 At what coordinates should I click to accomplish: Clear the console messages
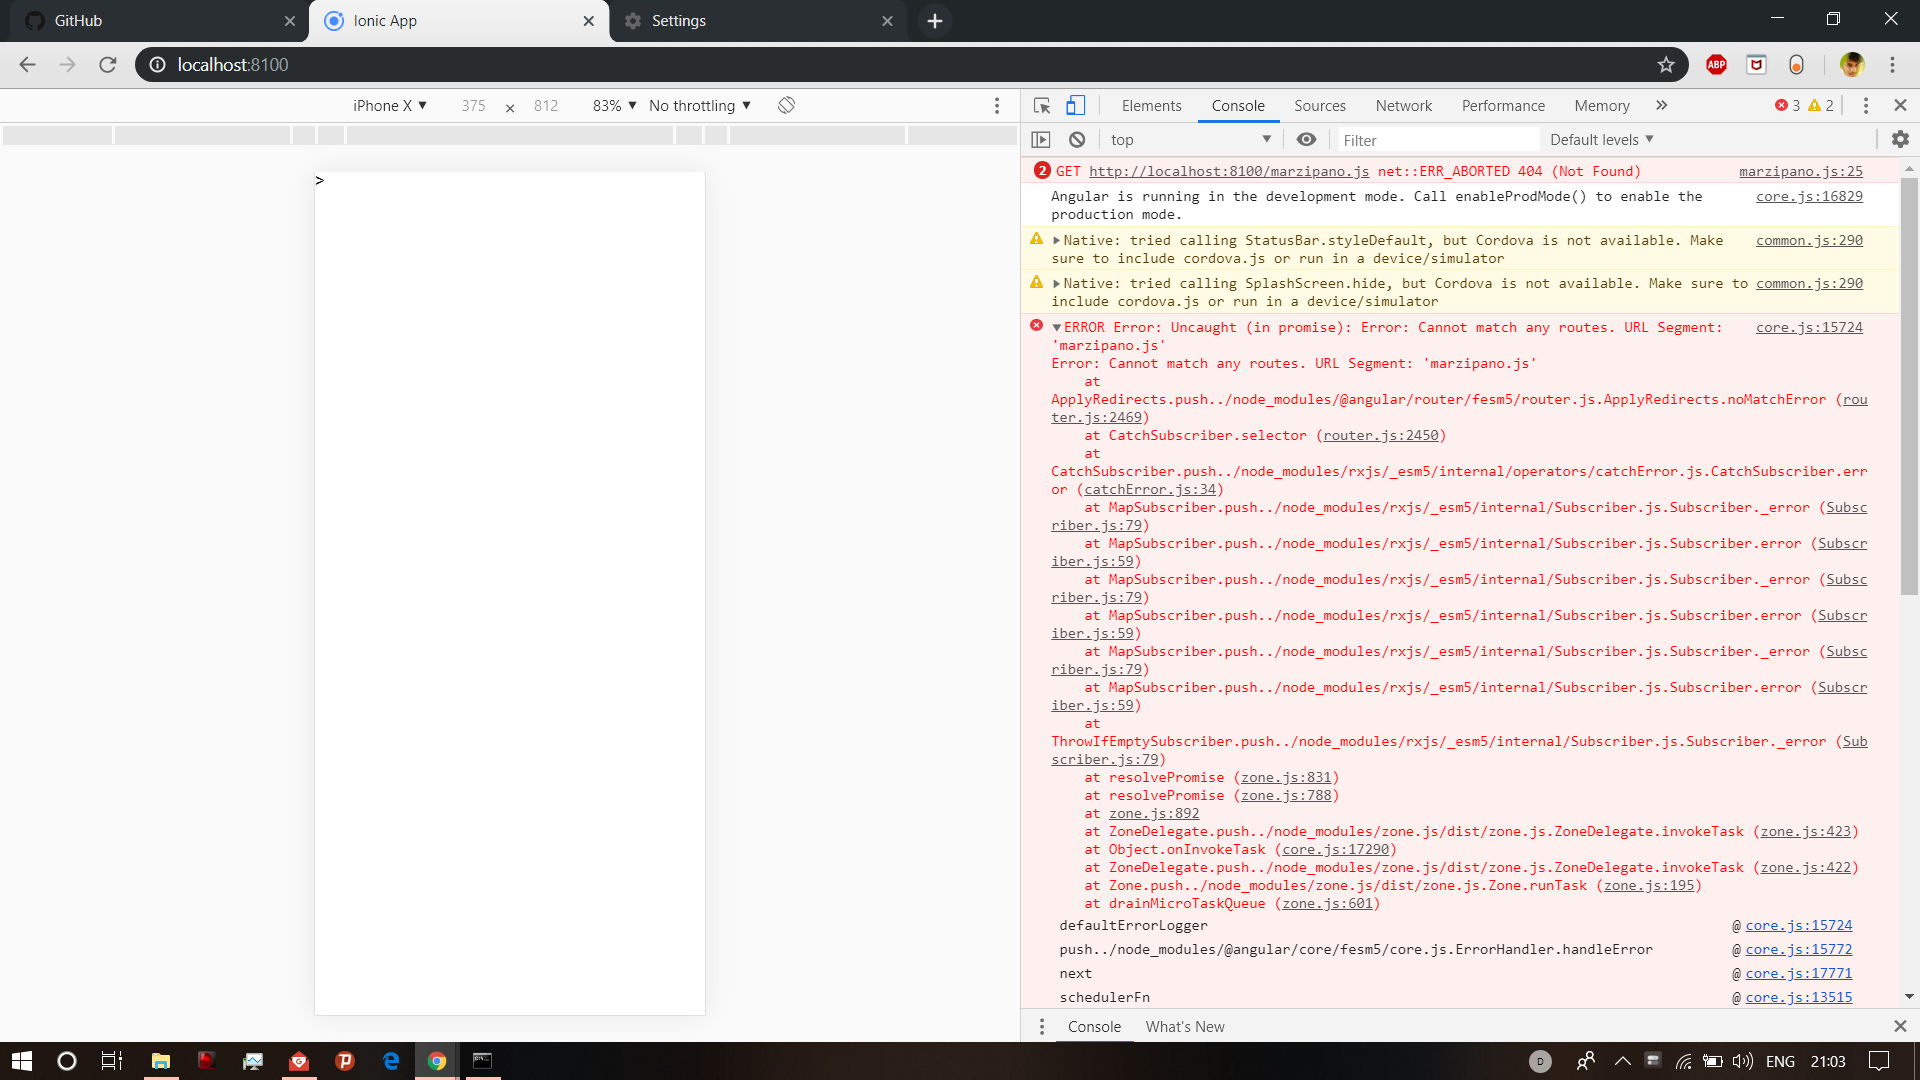point(1077,139)
